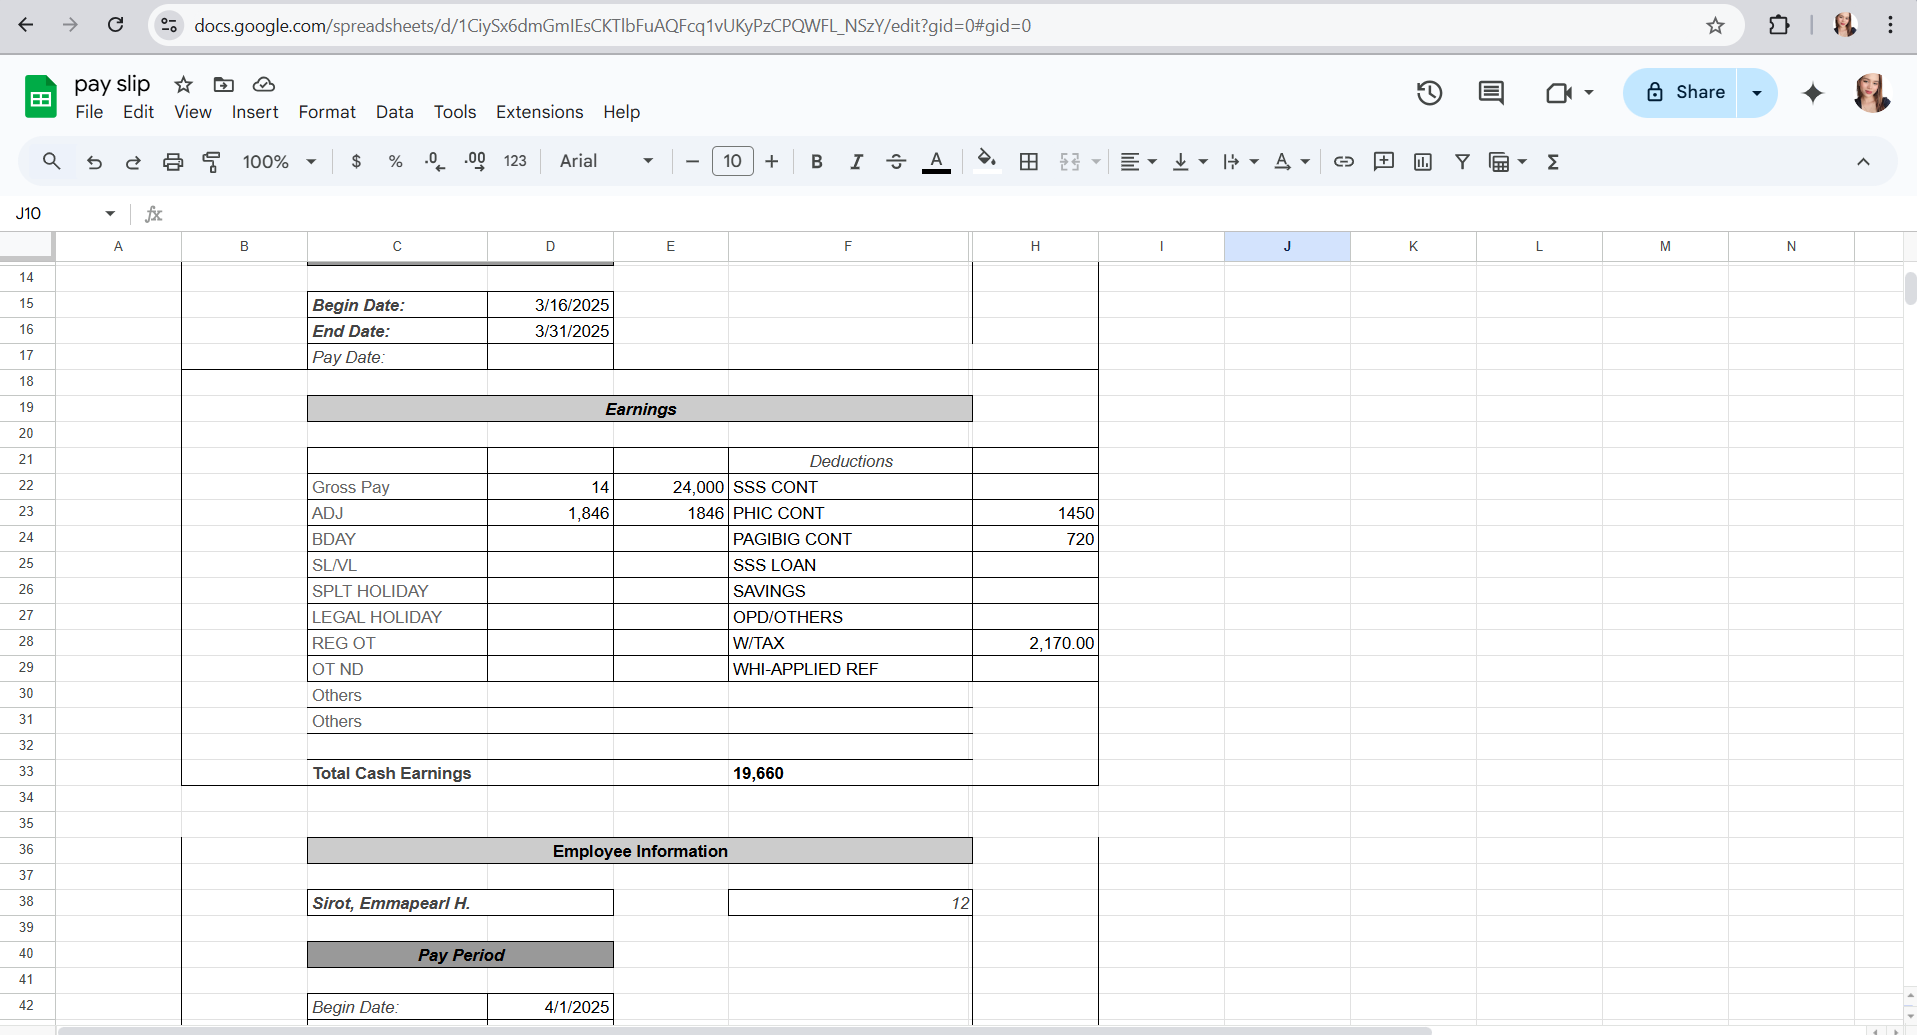Choose a cell fill color

(x=987, y=161)
